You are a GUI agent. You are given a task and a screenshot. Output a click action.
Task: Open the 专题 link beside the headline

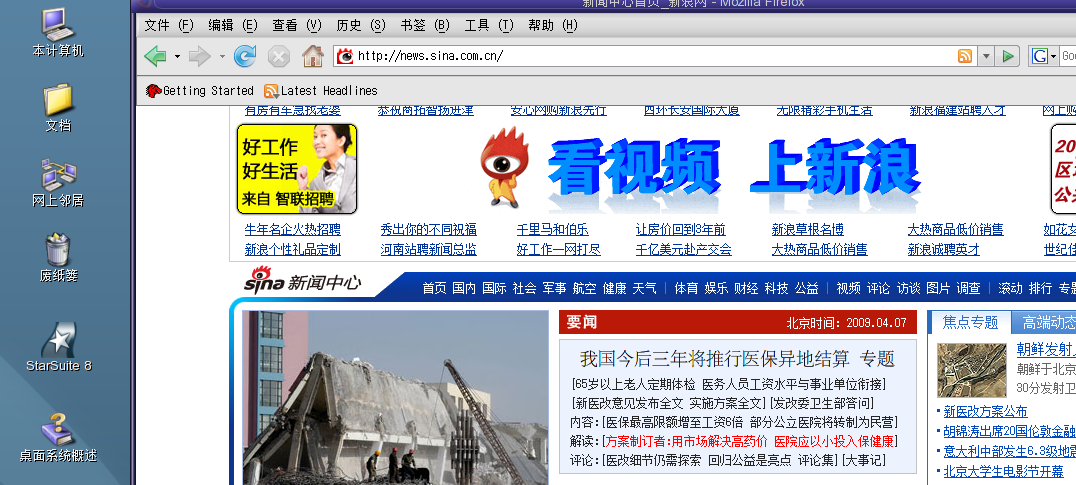pyautogui.click(x=877, y=358)
